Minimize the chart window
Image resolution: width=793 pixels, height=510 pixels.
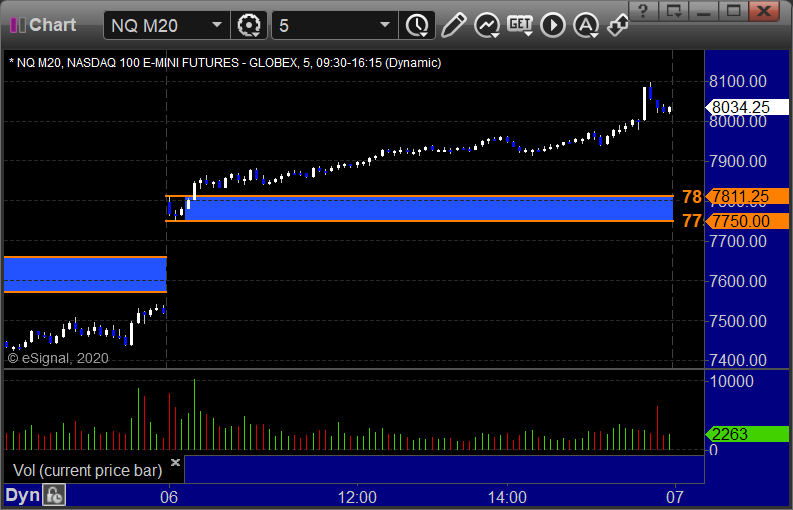click(x=703, y=10)
